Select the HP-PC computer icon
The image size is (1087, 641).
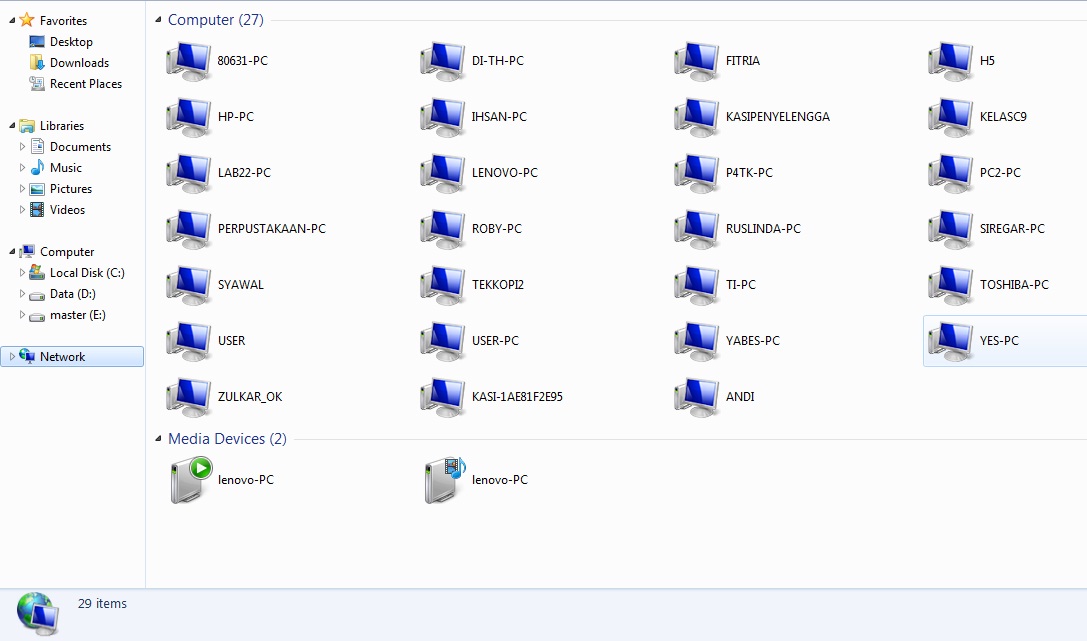189,117
